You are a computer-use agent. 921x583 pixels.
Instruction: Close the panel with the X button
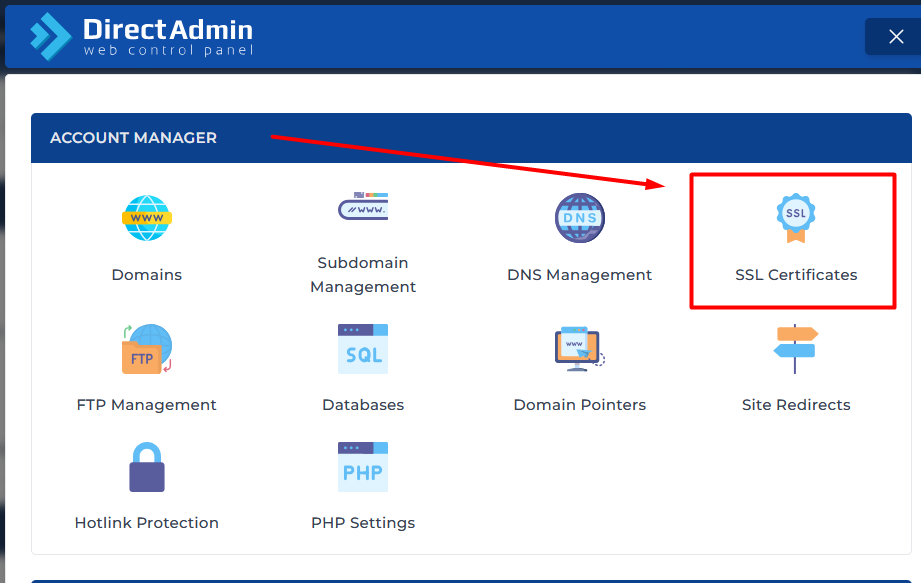(x=896, y=36)
